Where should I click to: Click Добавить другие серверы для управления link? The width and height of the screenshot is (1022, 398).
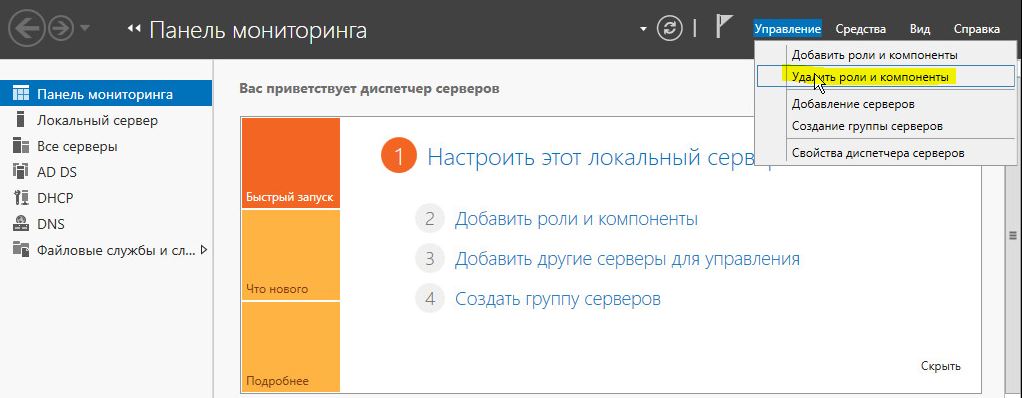(x=627, y=259)
